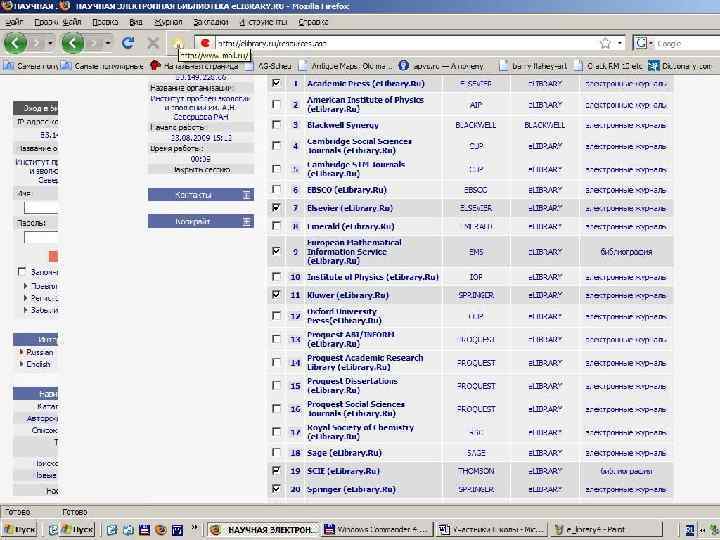Open the Antique Maps bookmark

pyautogui.click(x=346, y=66)
